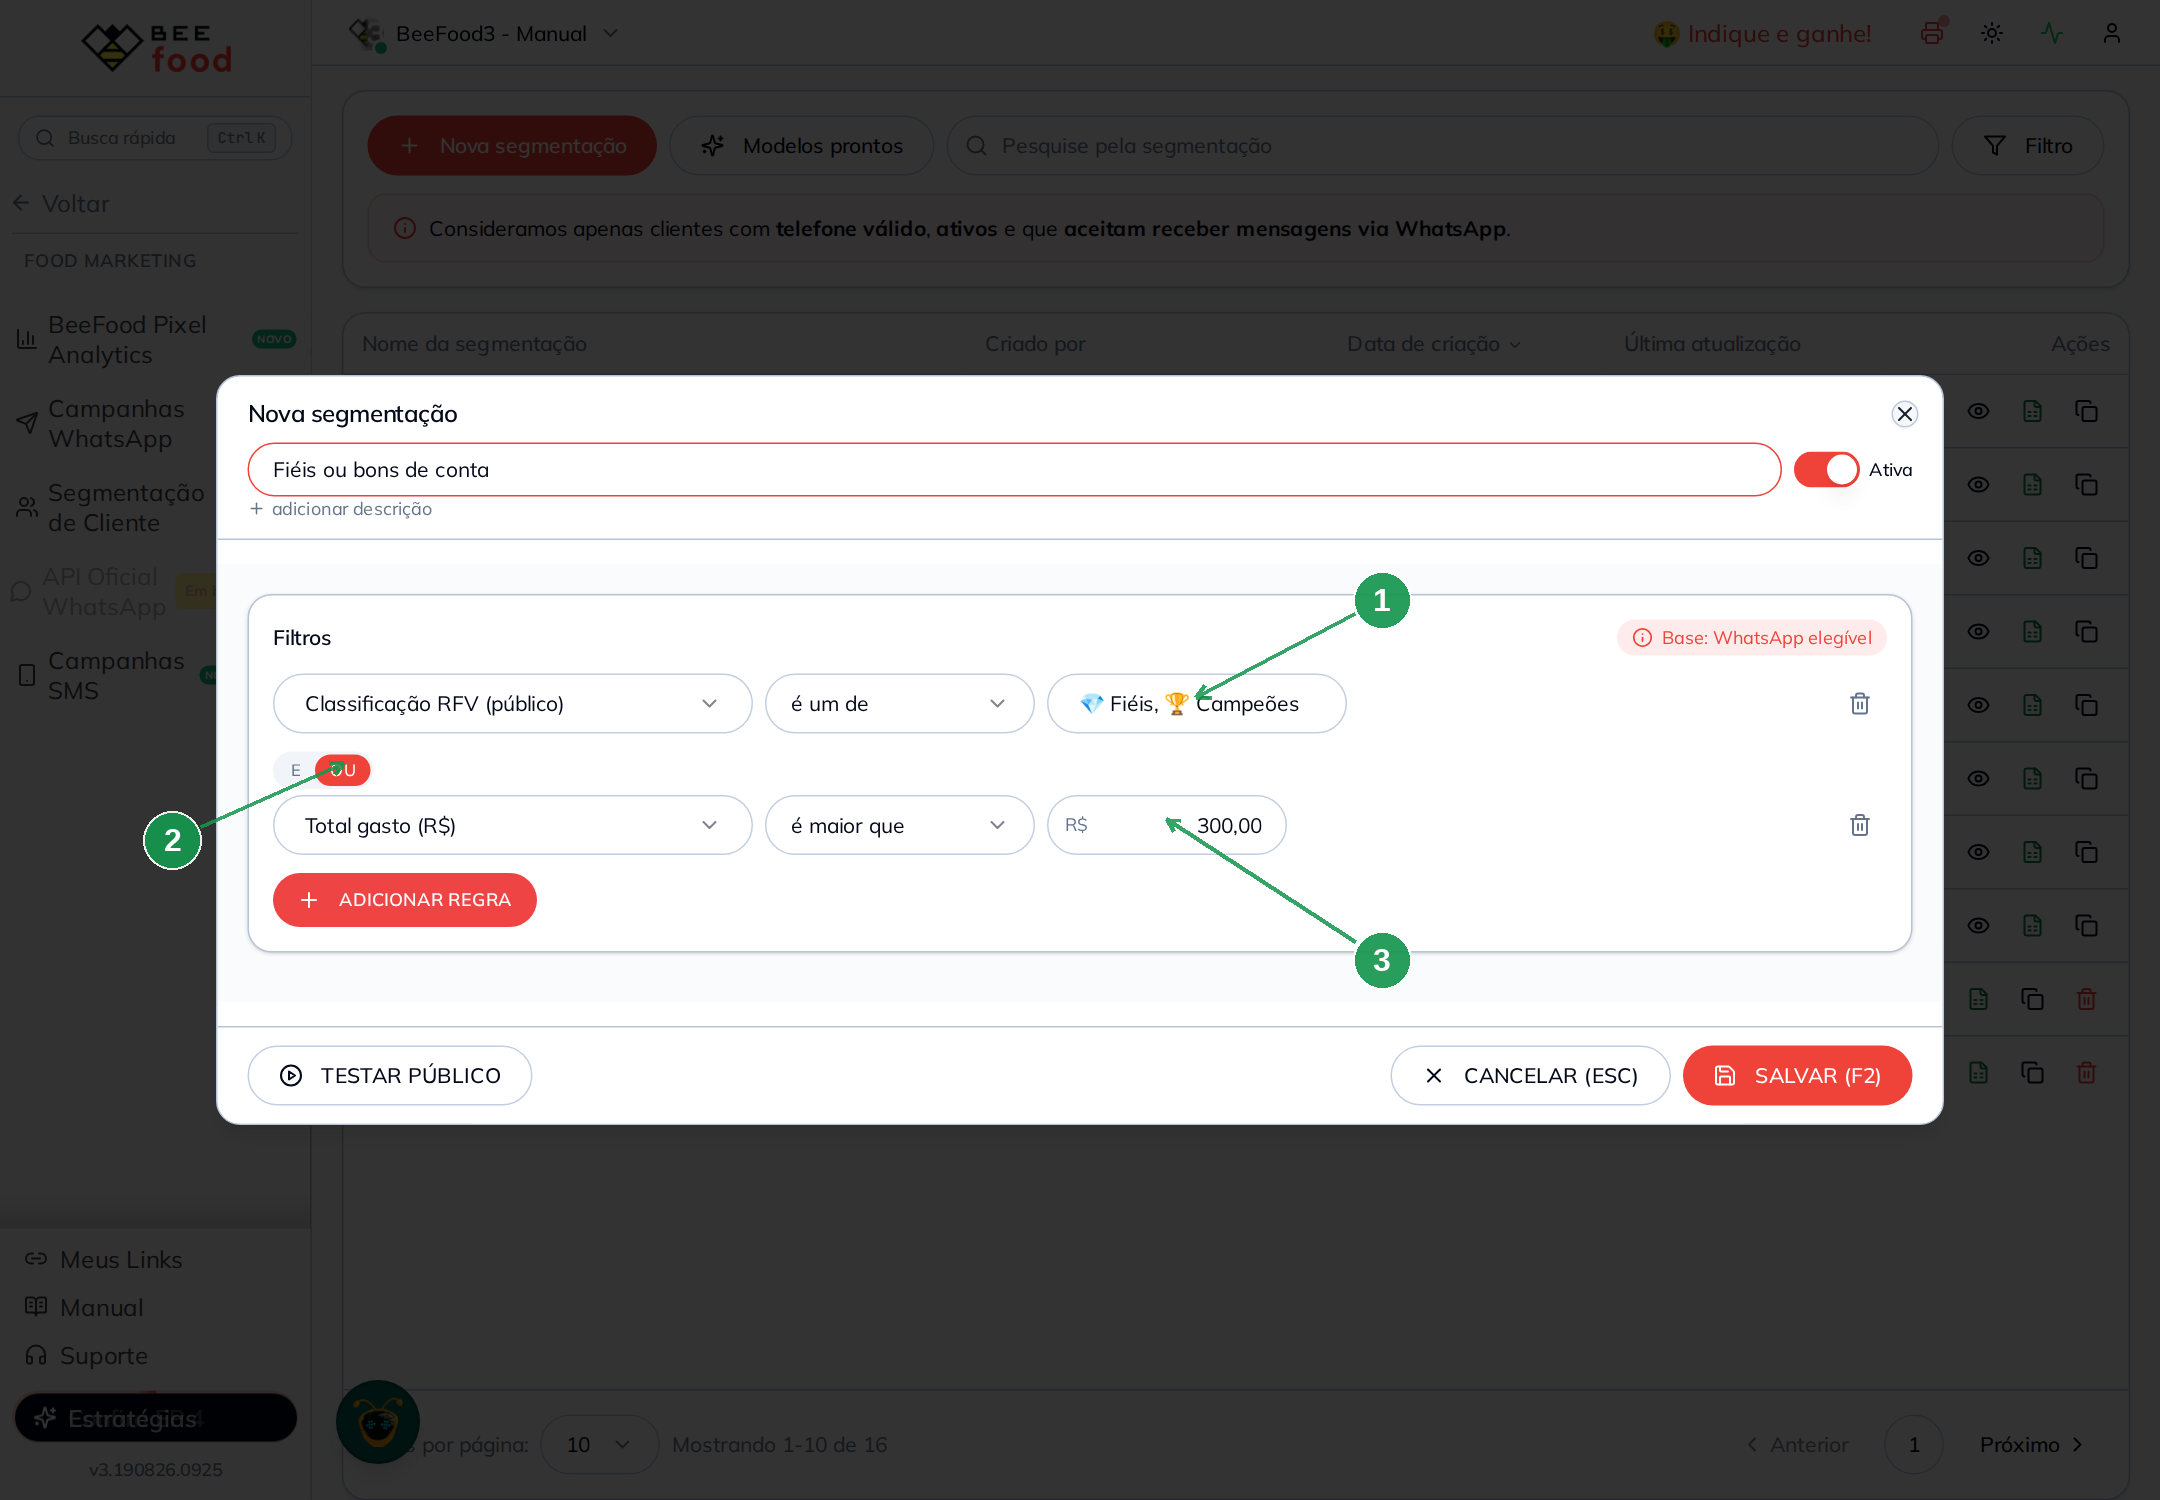Image resolution: width=2160 pixels, height=1500 pixels.
Task: Toggle the Ativa switch
Action: [x=1826, y=470]
